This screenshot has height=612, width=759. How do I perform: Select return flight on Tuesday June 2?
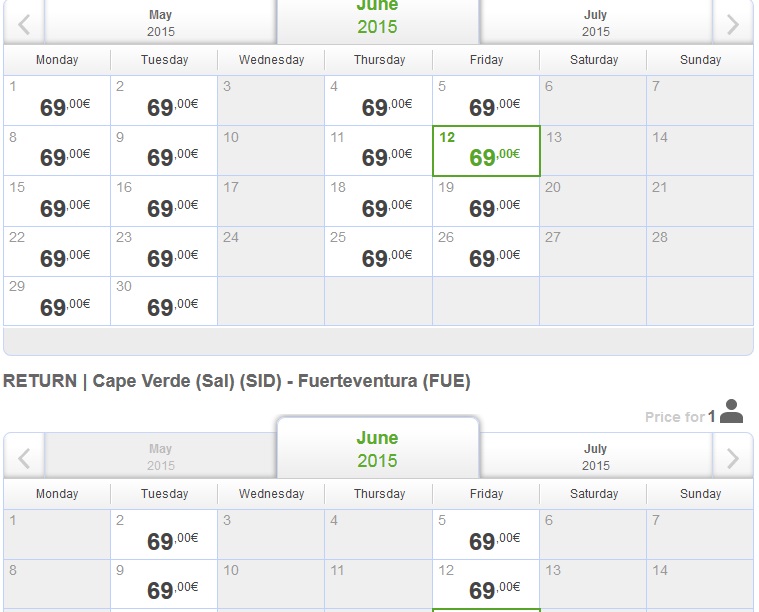164,535
